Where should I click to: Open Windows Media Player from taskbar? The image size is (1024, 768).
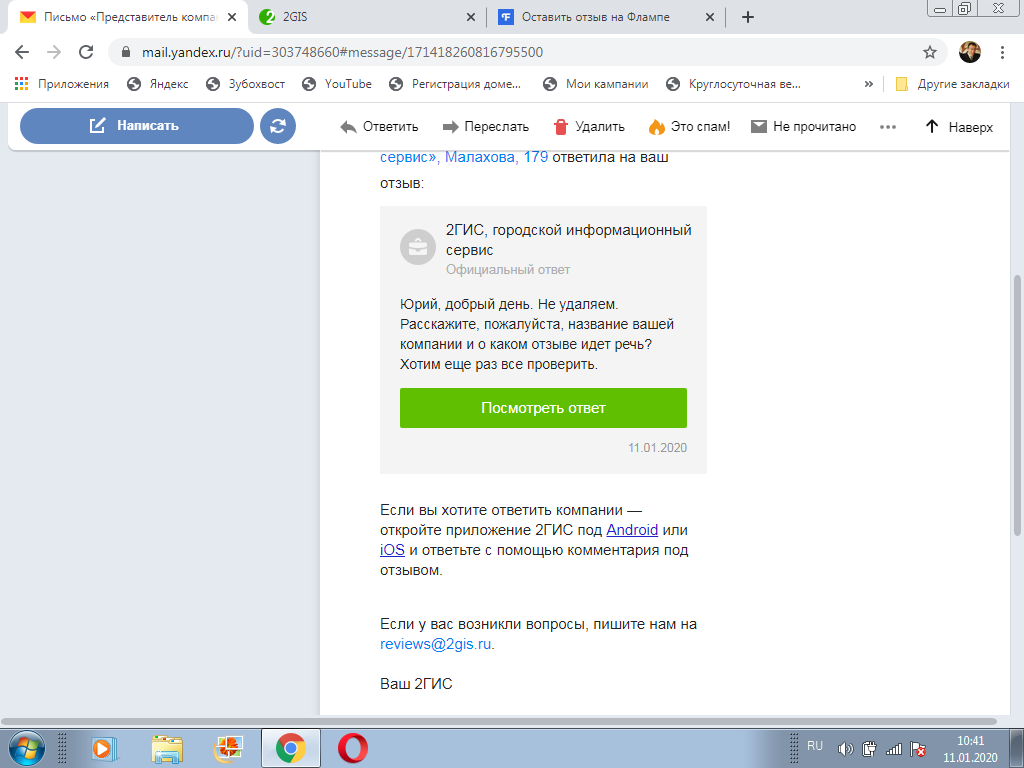pyautogui.click(x=104, y=748)
